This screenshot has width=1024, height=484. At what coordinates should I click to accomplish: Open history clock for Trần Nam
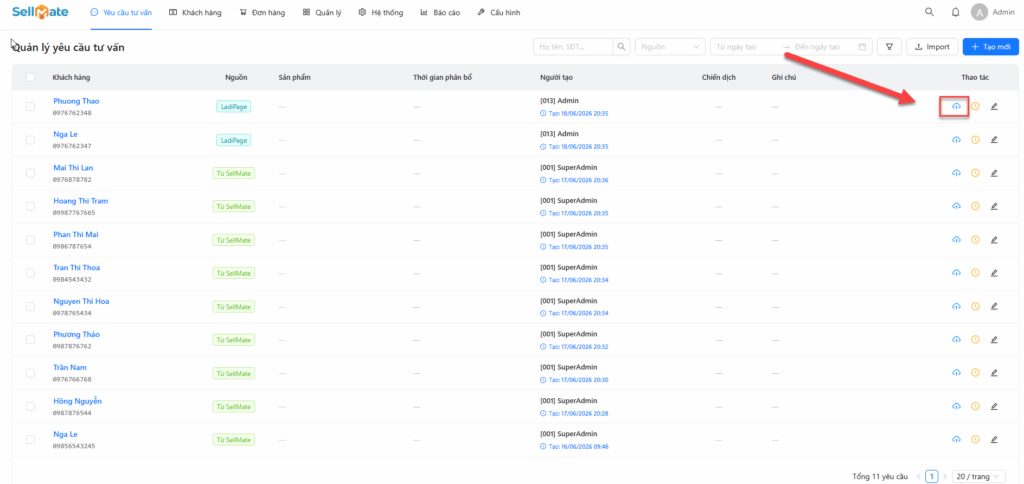975,372
